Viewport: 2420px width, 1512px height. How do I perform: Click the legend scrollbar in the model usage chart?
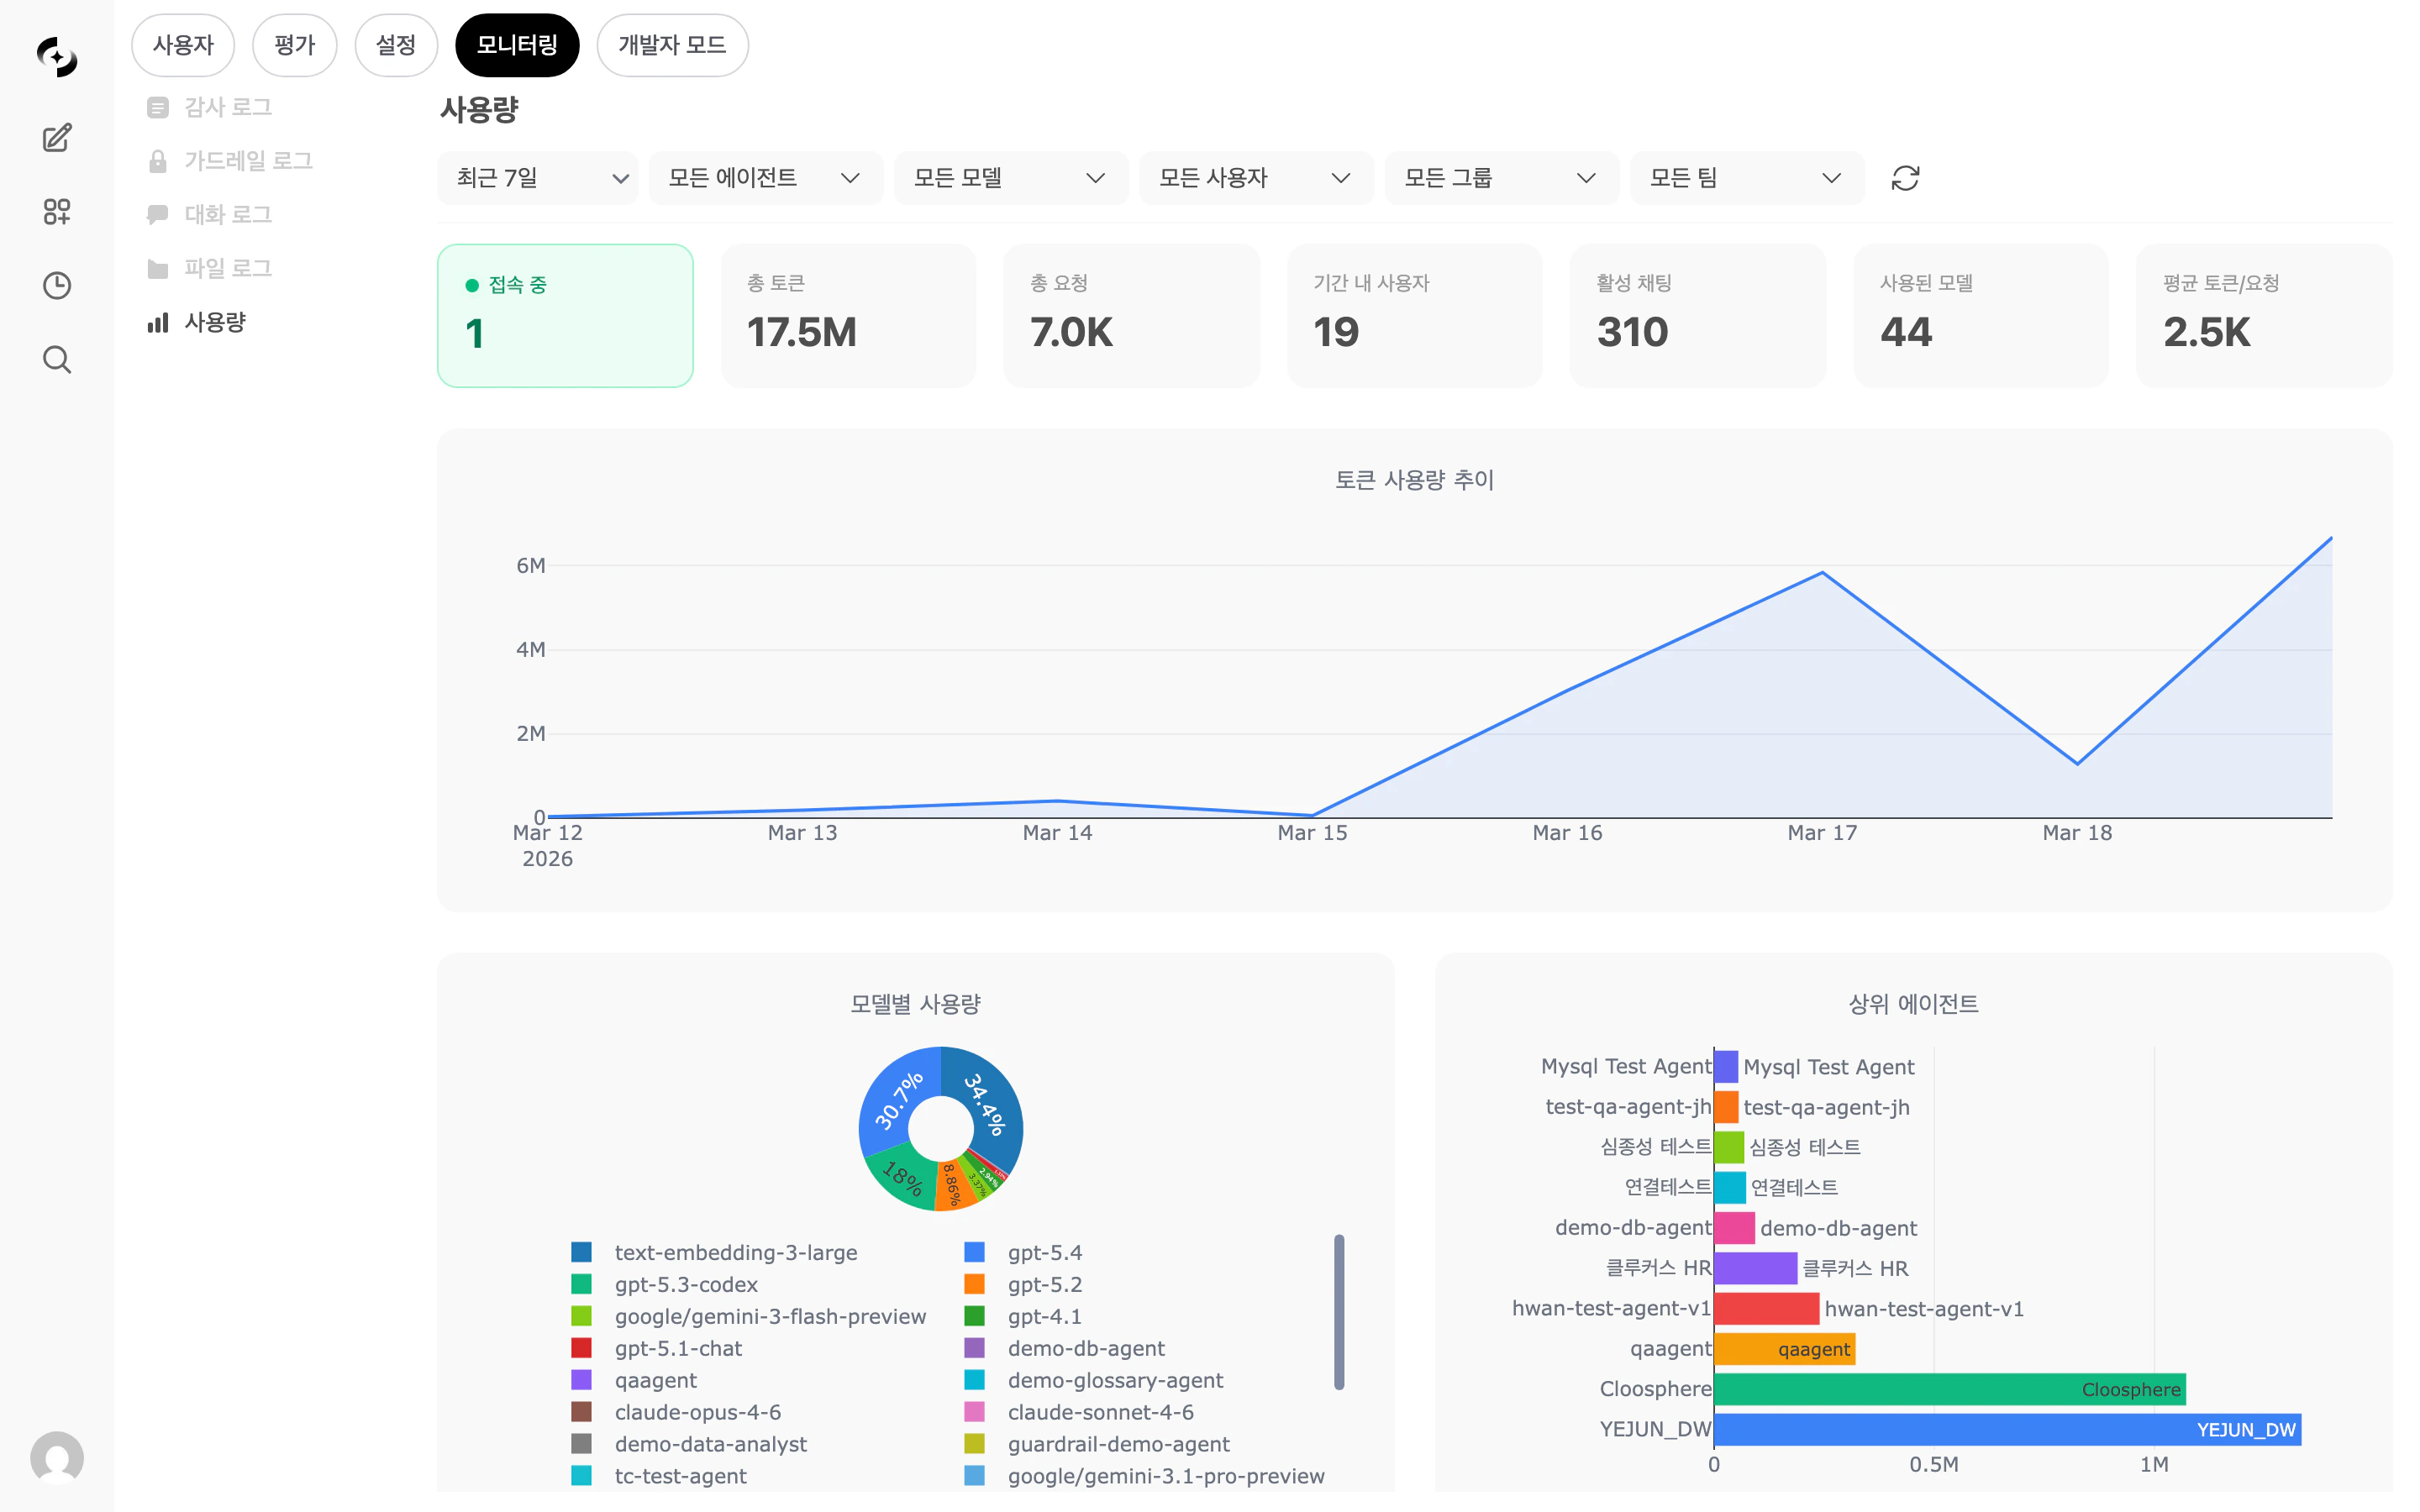pyautogui.click(x=1338, y=1311)
